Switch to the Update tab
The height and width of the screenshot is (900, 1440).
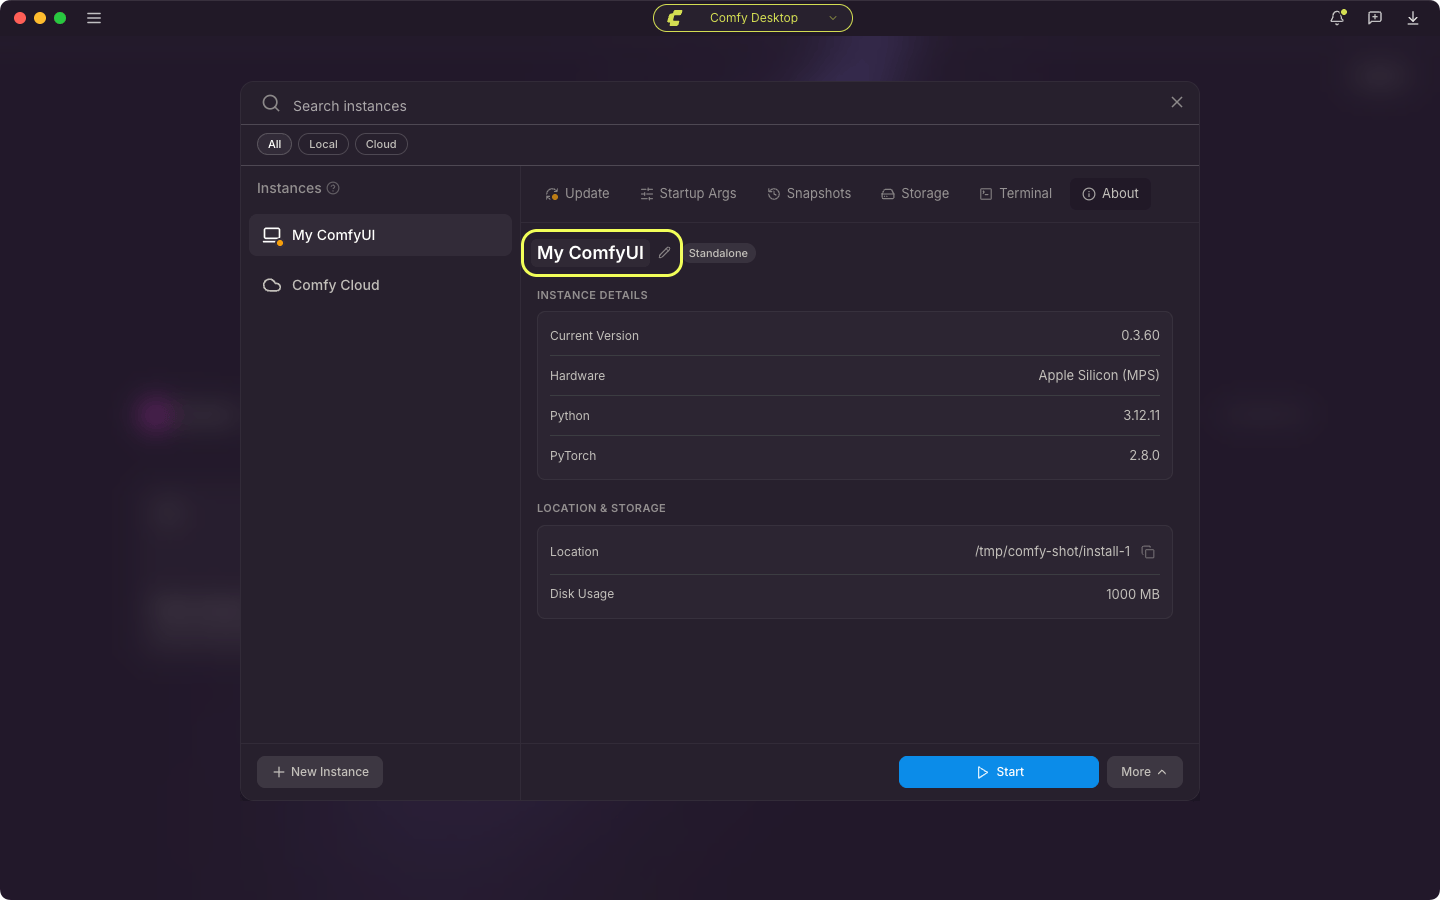pyautogui.click(x=577, y=194)
